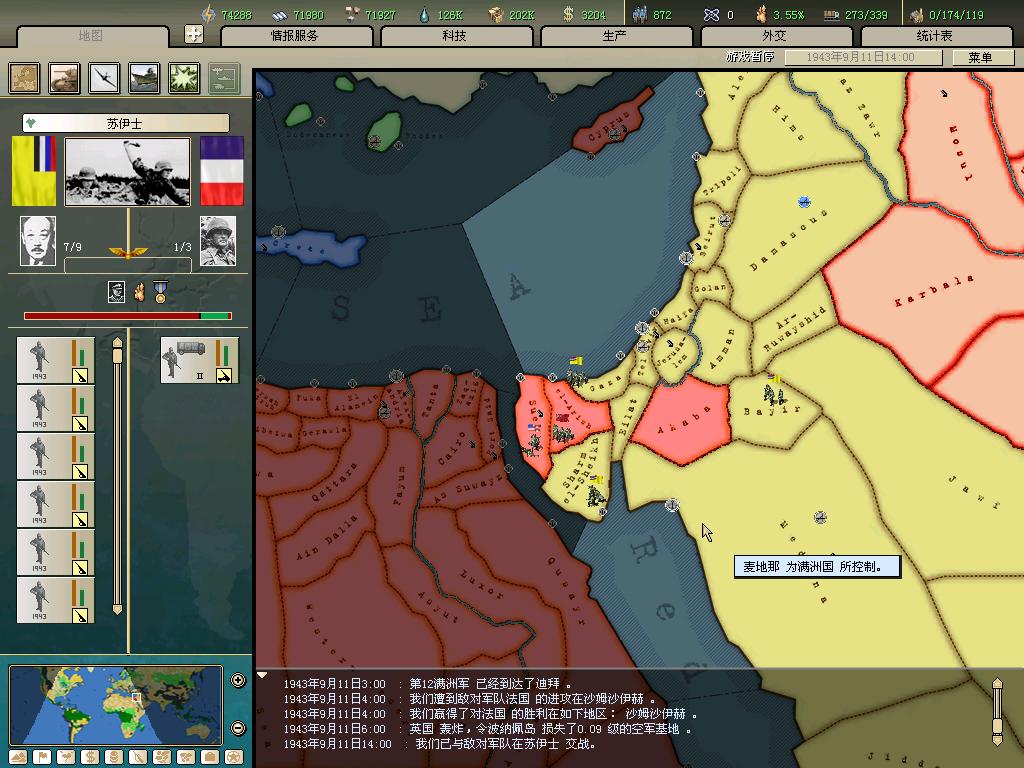Toggle the briefcase map mode
Image resolution: width=1024 pixels, height=768 pixels.
(210, 758)
